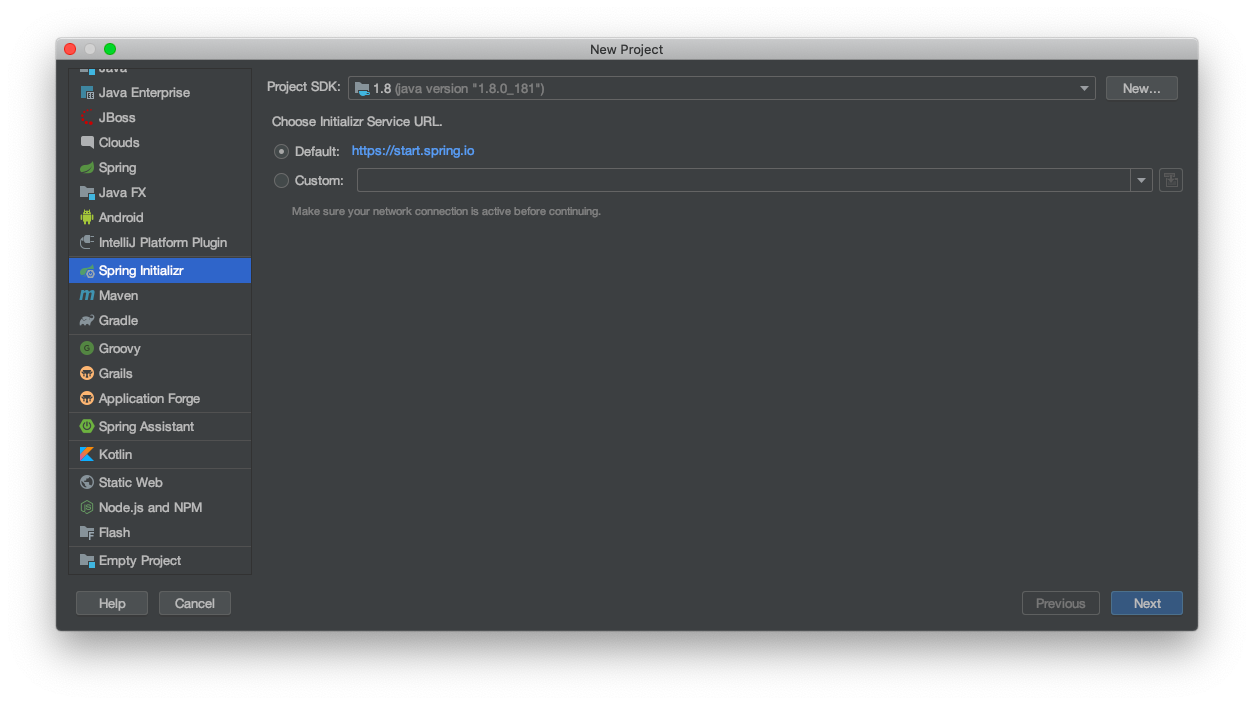The image size is (1254, 705).
Task: Click the Kotlin logo icon
Action: coord(87,455)
